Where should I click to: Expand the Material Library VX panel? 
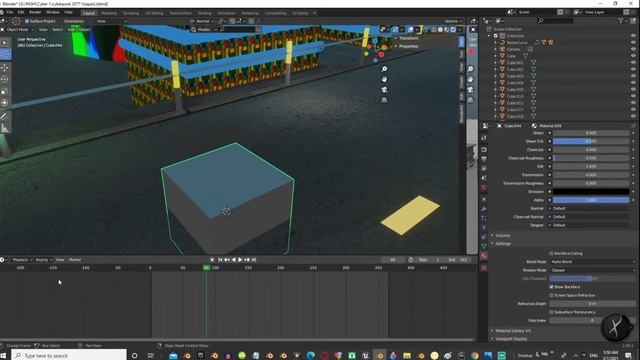[513, 331]
